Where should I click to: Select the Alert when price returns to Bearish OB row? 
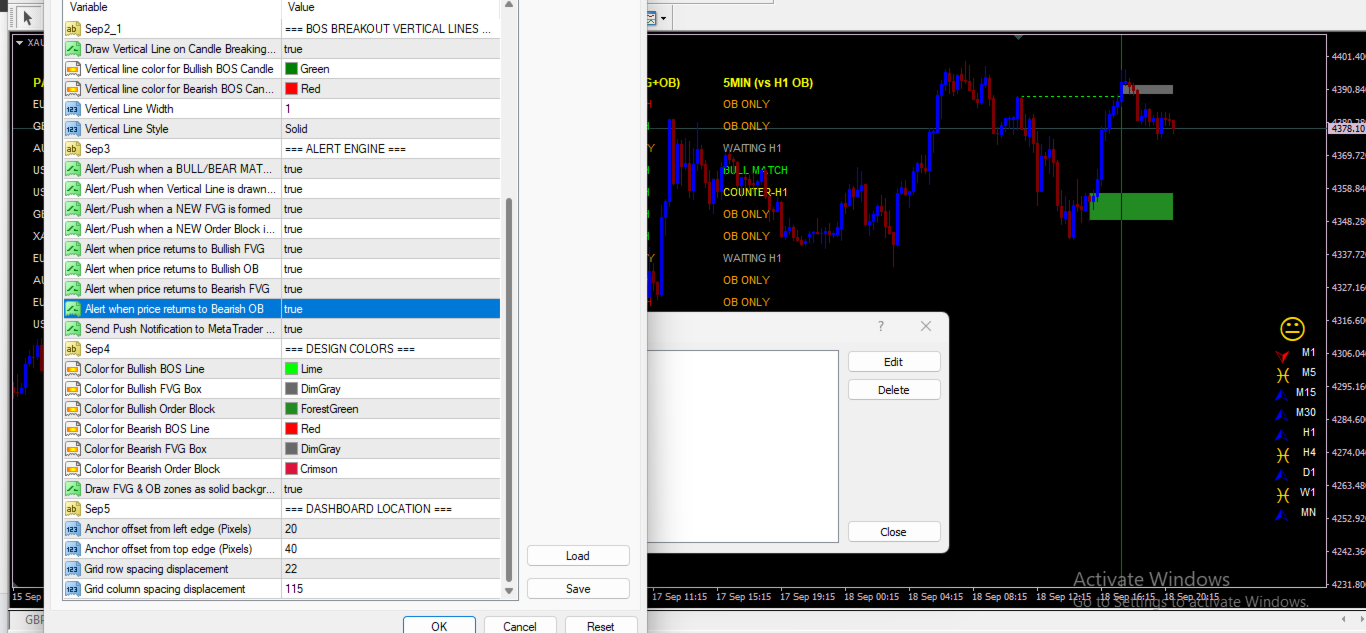[282, 309]
